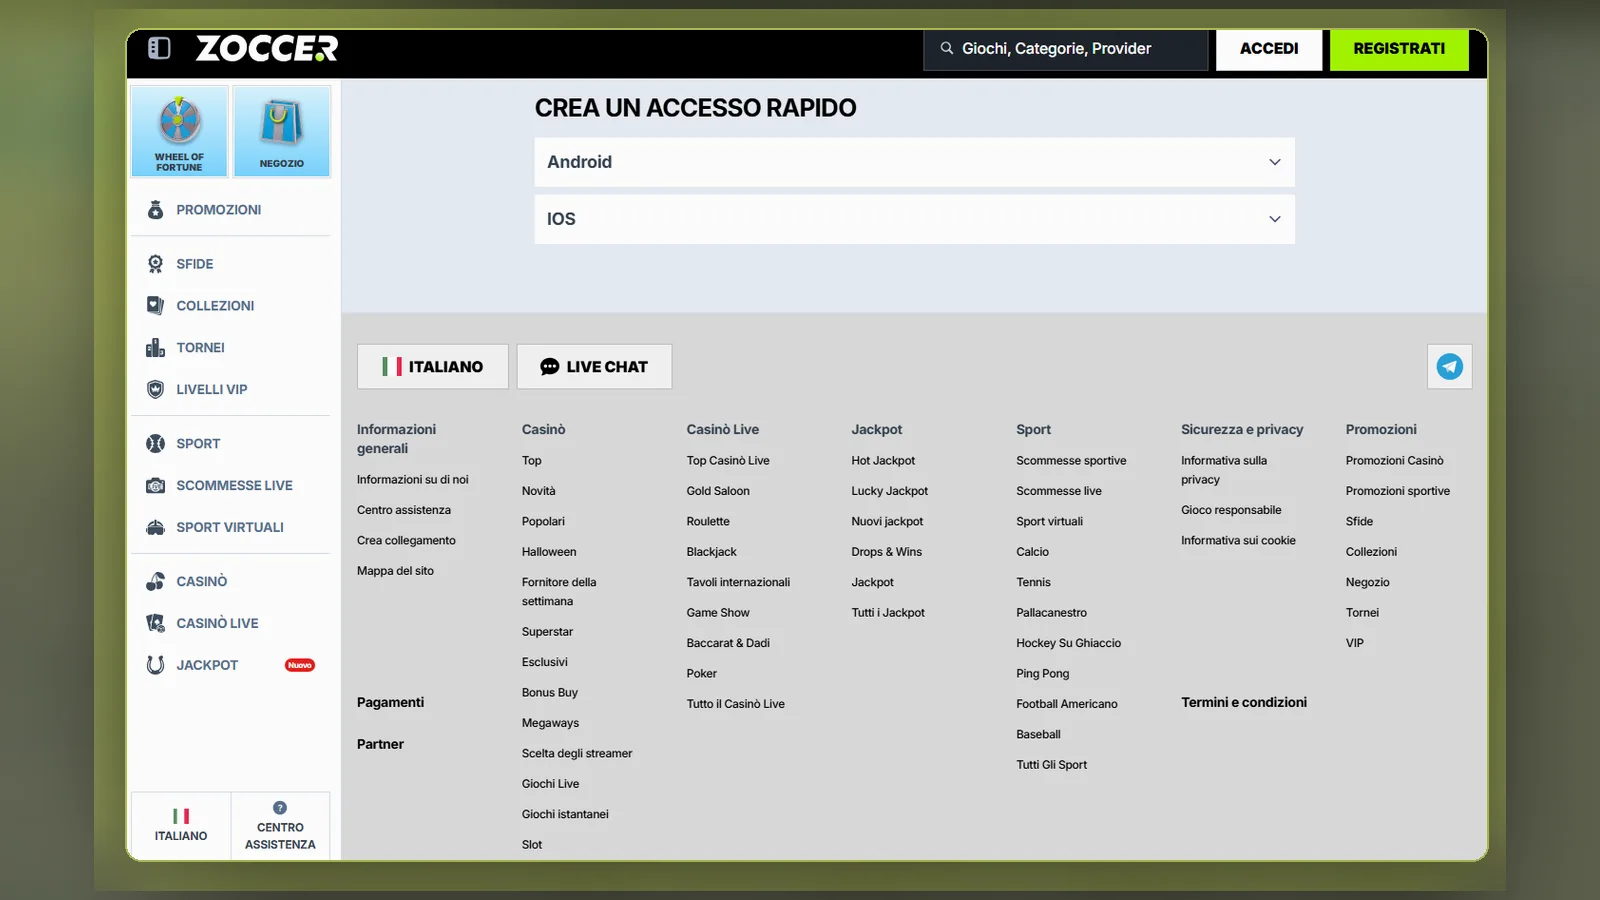Click the Livelli VIP shield icon
This screenshot has width=1600, height=900.
(155, 390)
